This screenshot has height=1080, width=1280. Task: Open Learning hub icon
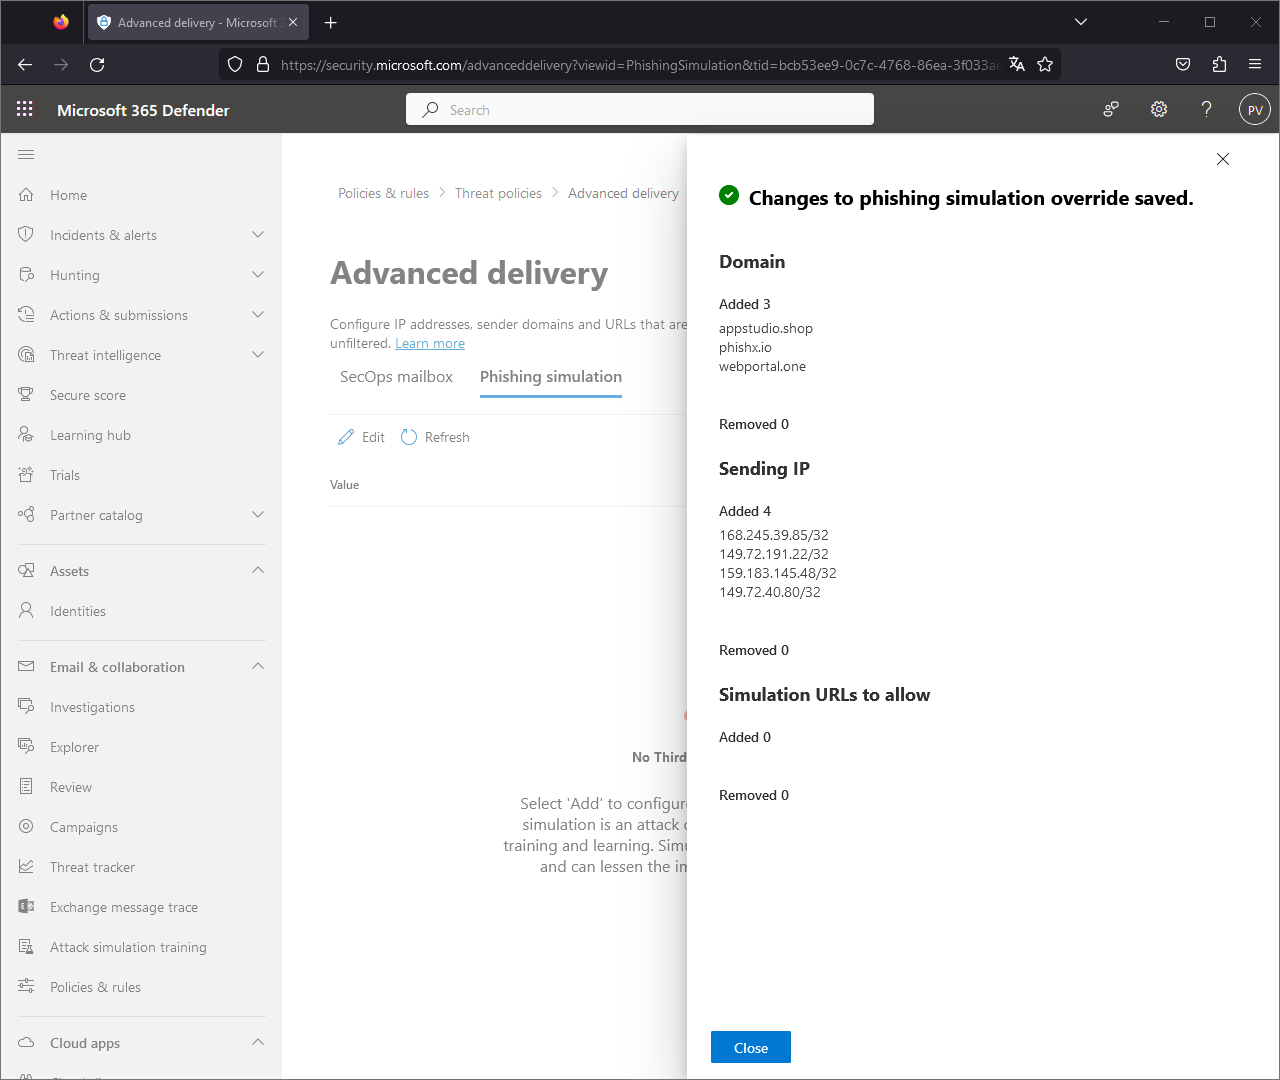26,434
